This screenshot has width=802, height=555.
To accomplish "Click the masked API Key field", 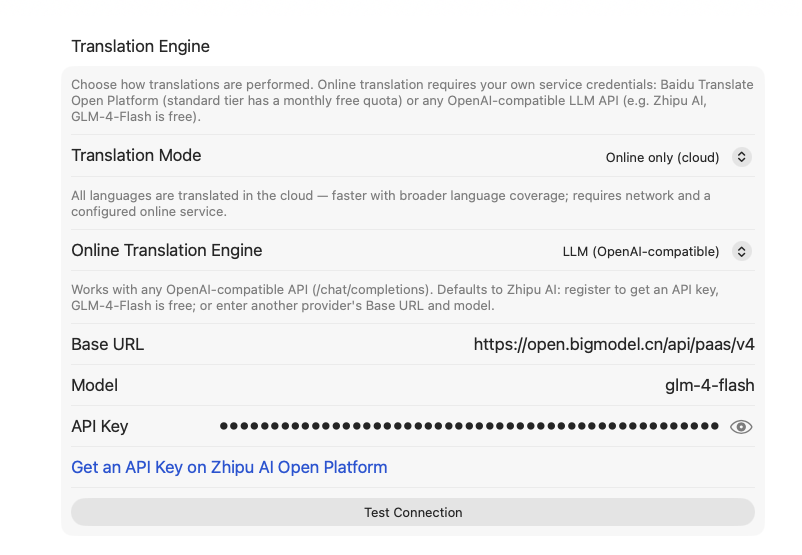I will tap(469, 426).
